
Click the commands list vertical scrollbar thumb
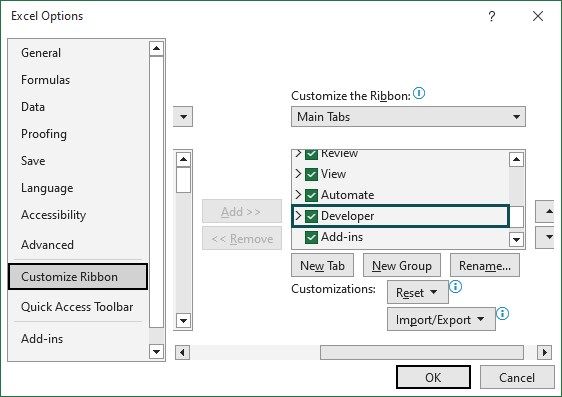(183, 180)
